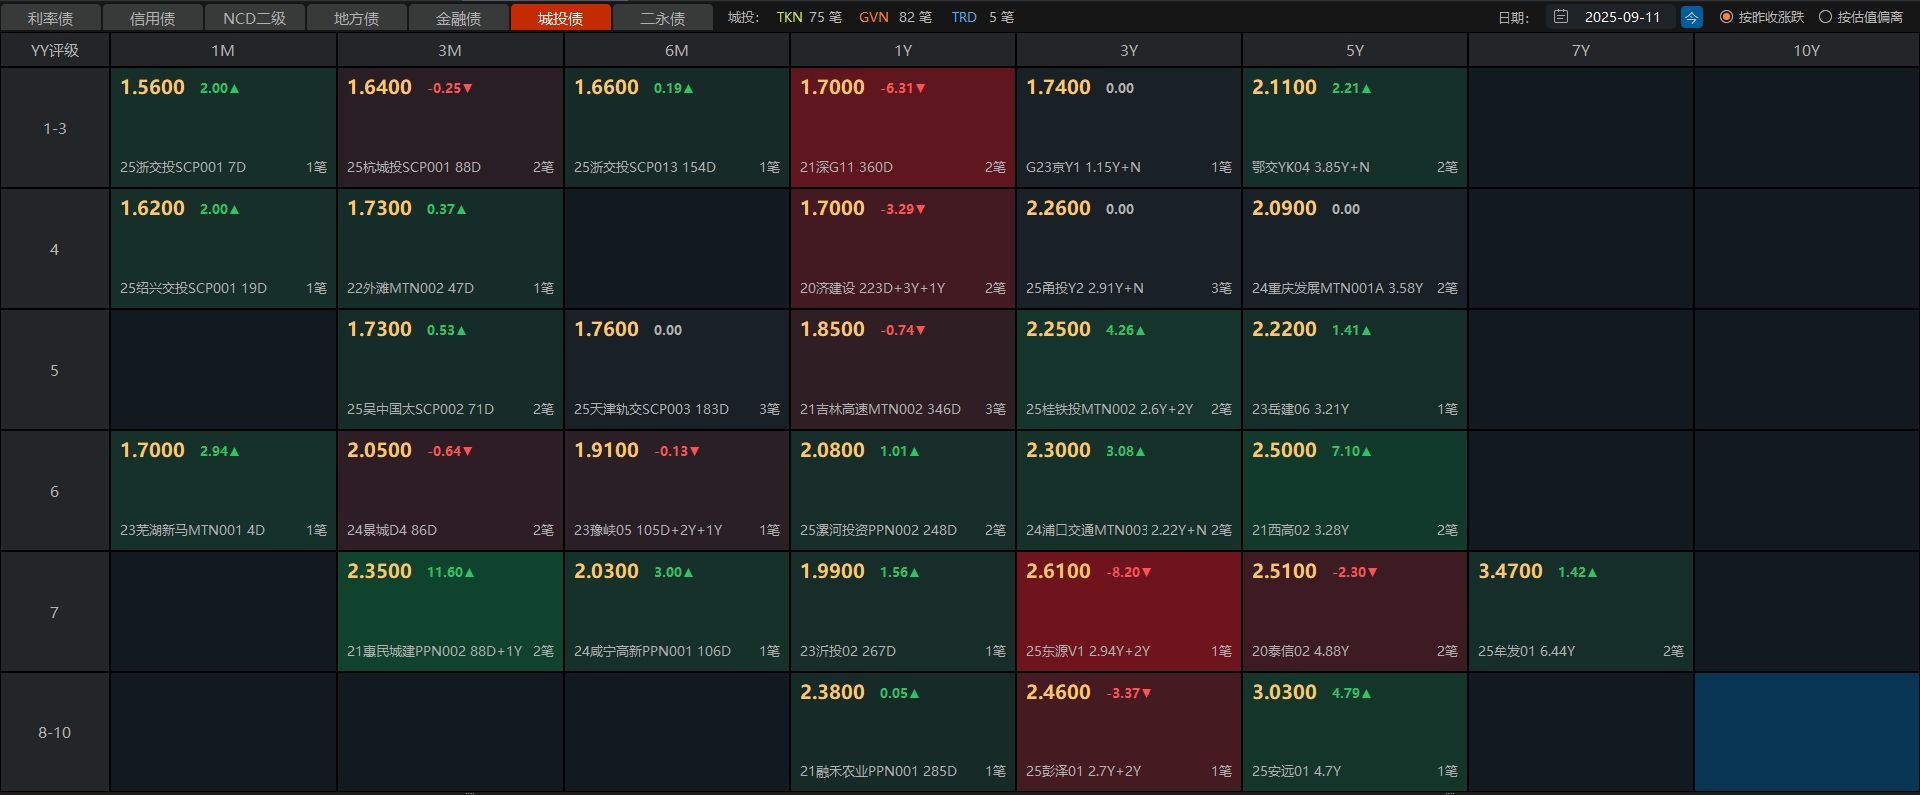Click the TRD 5 笔 count
This screenshot has height=795, width=1920.
coord(982,17)
